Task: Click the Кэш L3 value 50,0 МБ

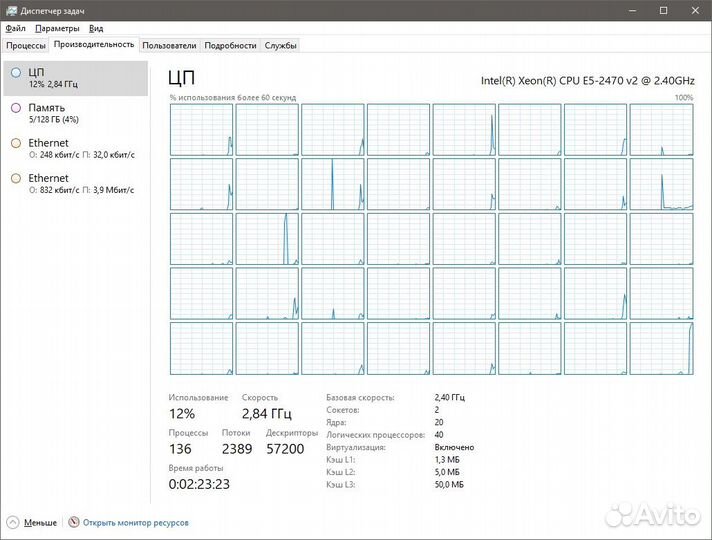Action: click(x=449, y=485)
